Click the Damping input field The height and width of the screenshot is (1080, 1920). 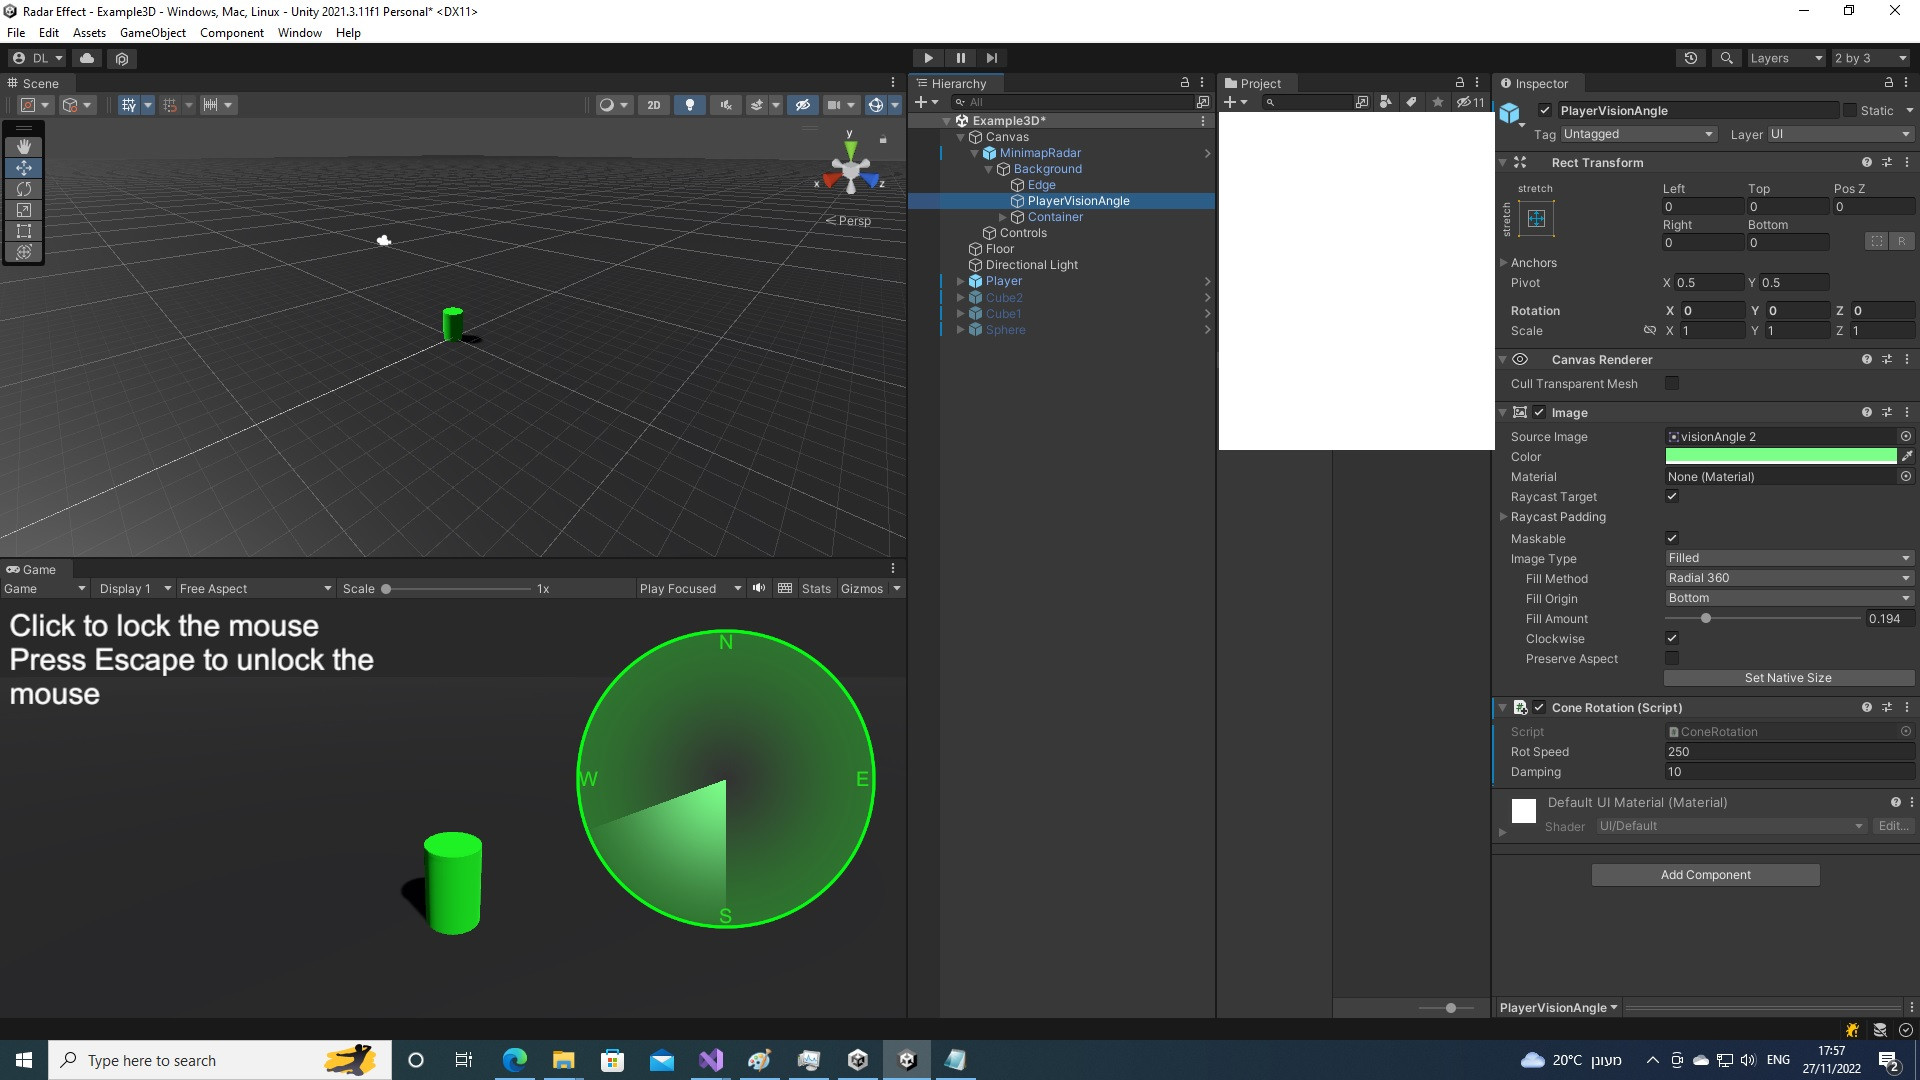(x=1789, y=772)
